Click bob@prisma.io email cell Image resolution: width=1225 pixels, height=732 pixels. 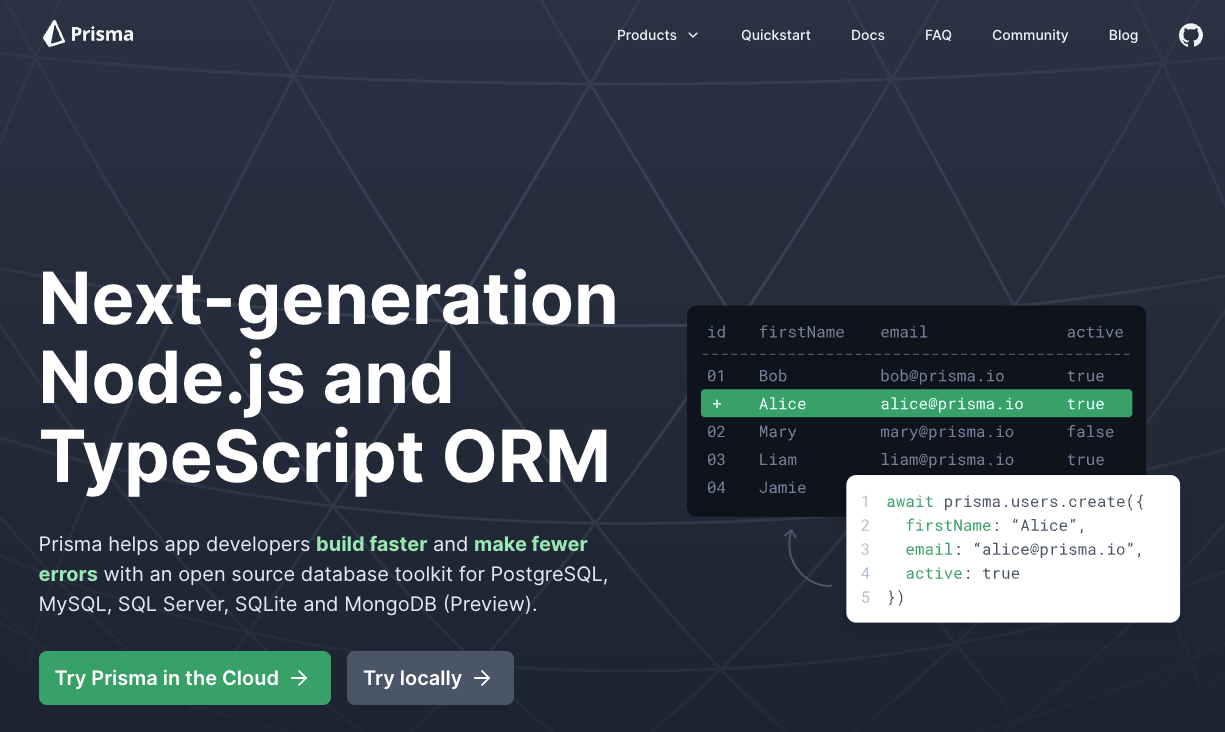coord(942,376)
